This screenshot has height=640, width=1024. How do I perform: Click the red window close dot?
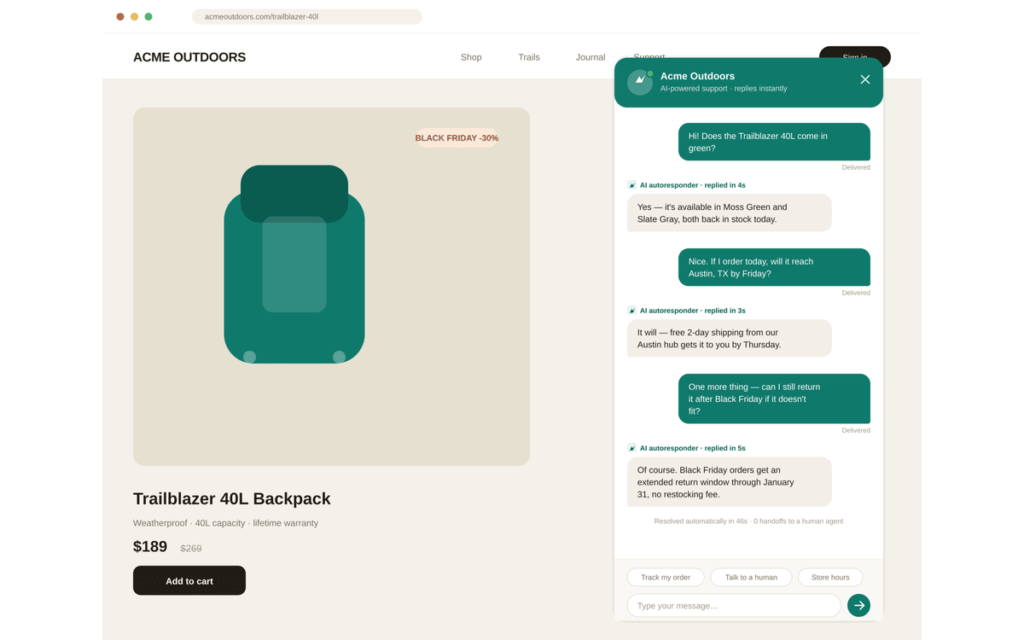[x=120, y=16]
